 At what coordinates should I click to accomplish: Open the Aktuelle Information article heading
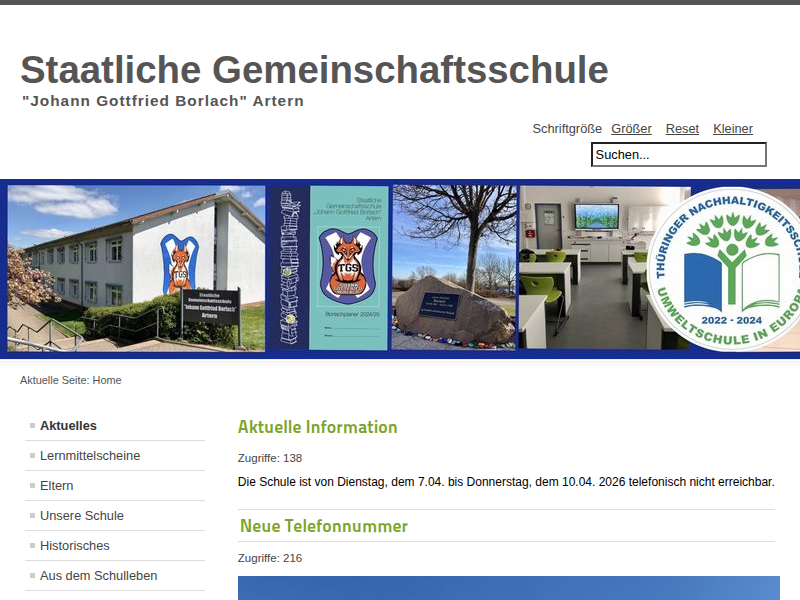pos(317,427)
